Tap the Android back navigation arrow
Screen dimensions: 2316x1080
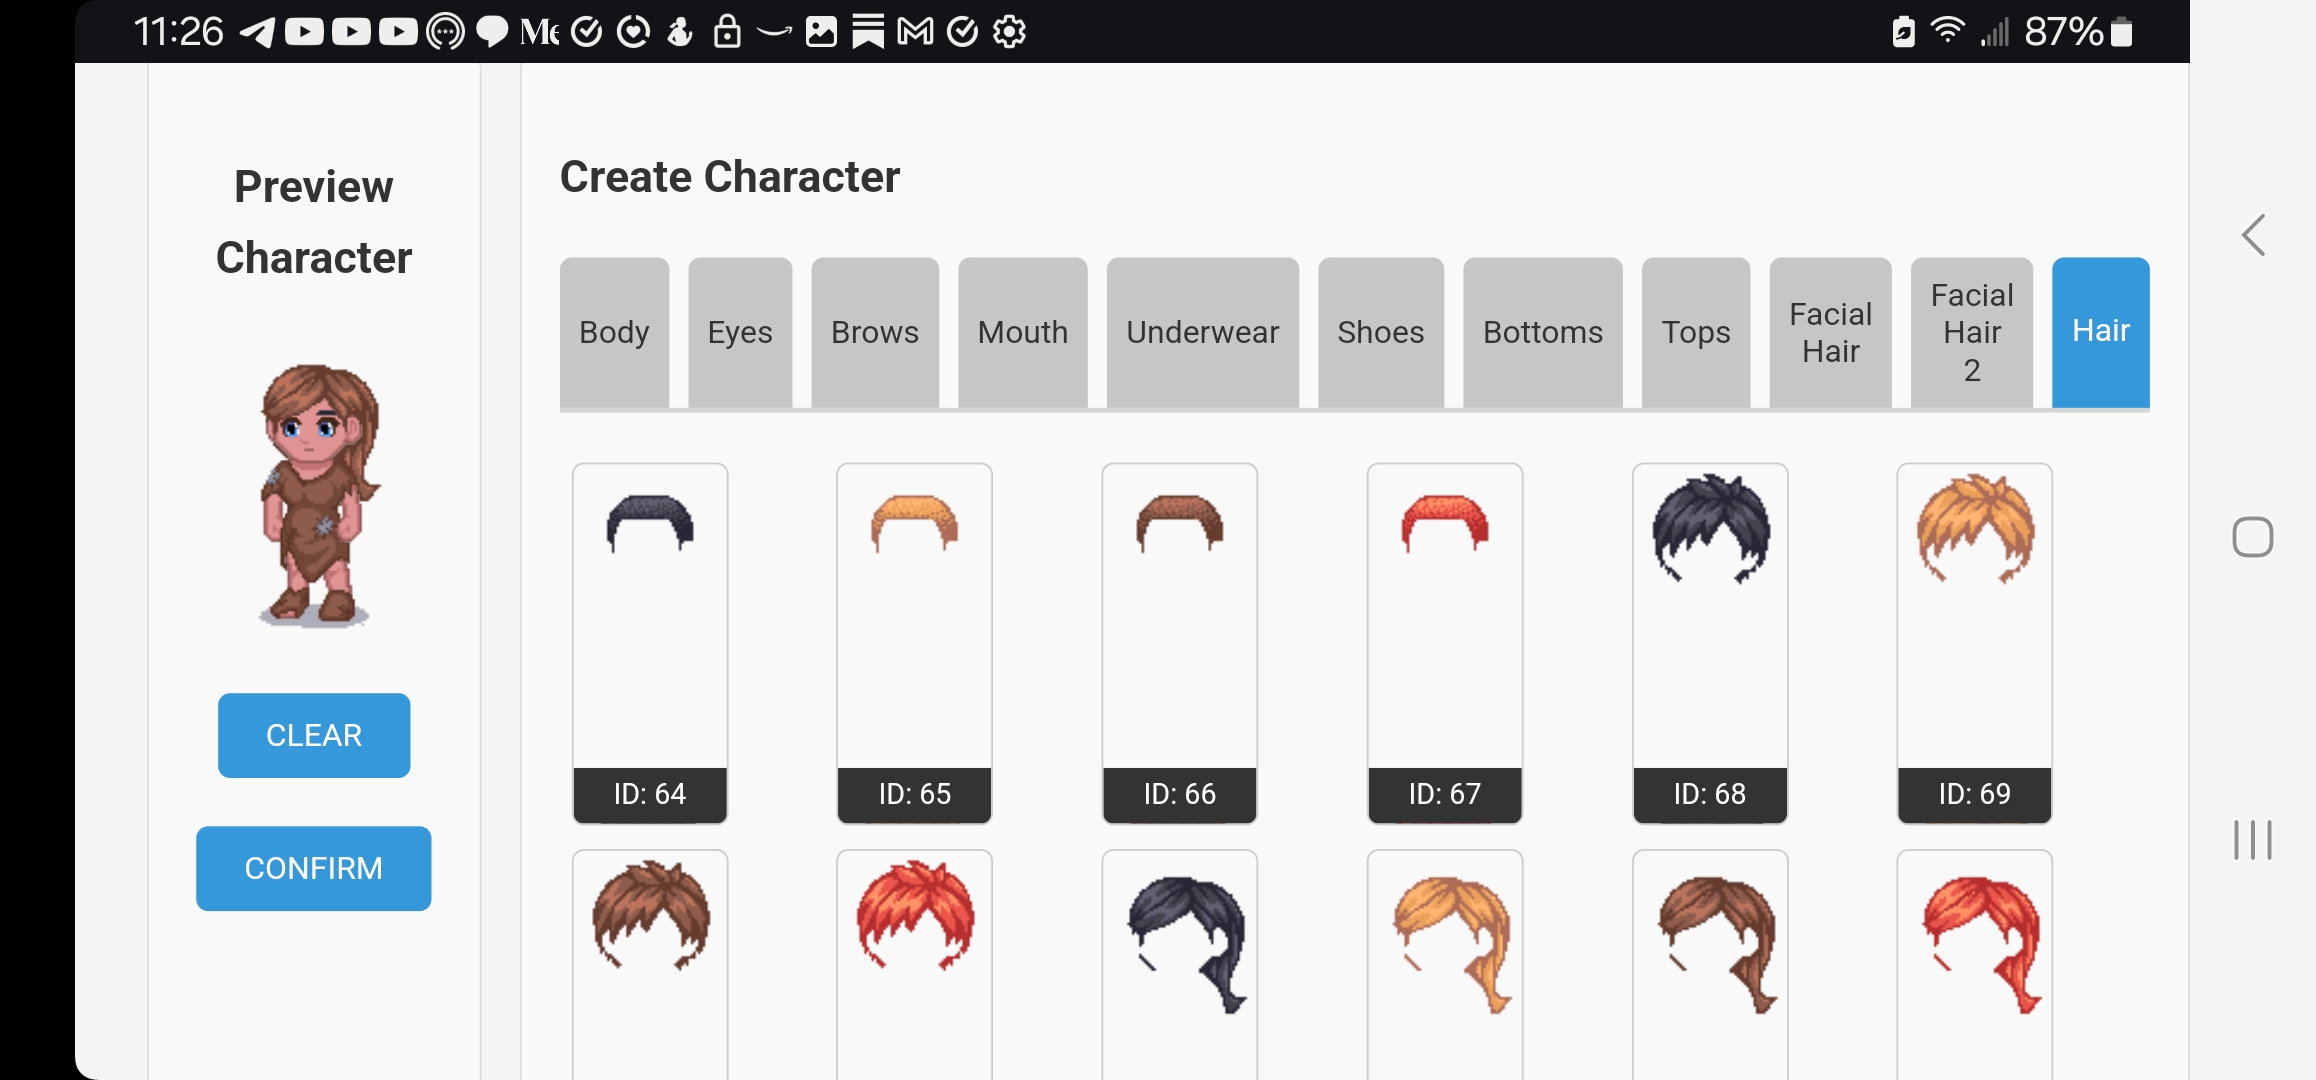pyautogui.click(x=2253, y=236)
